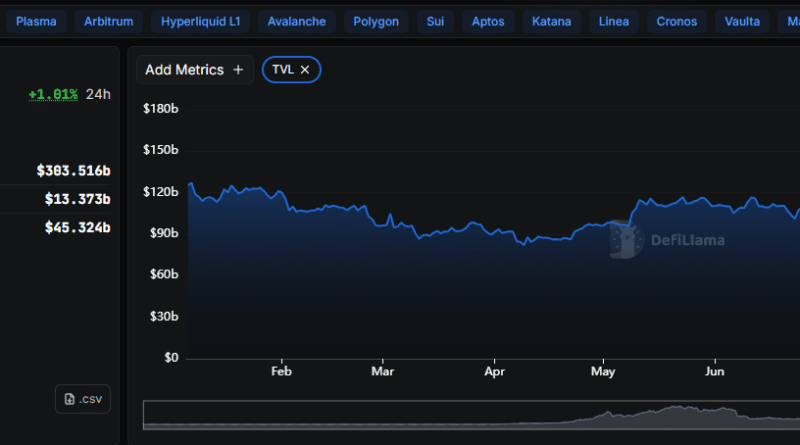
Task: Click the Apr label on the chart axis
Action: click(493, 370)
